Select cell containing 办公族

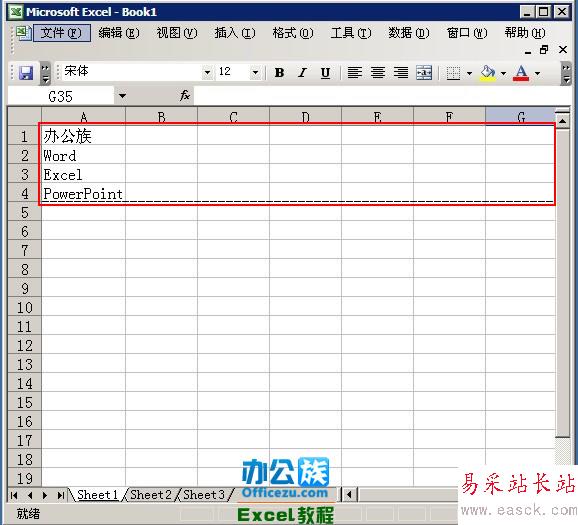tap(84, 136)
